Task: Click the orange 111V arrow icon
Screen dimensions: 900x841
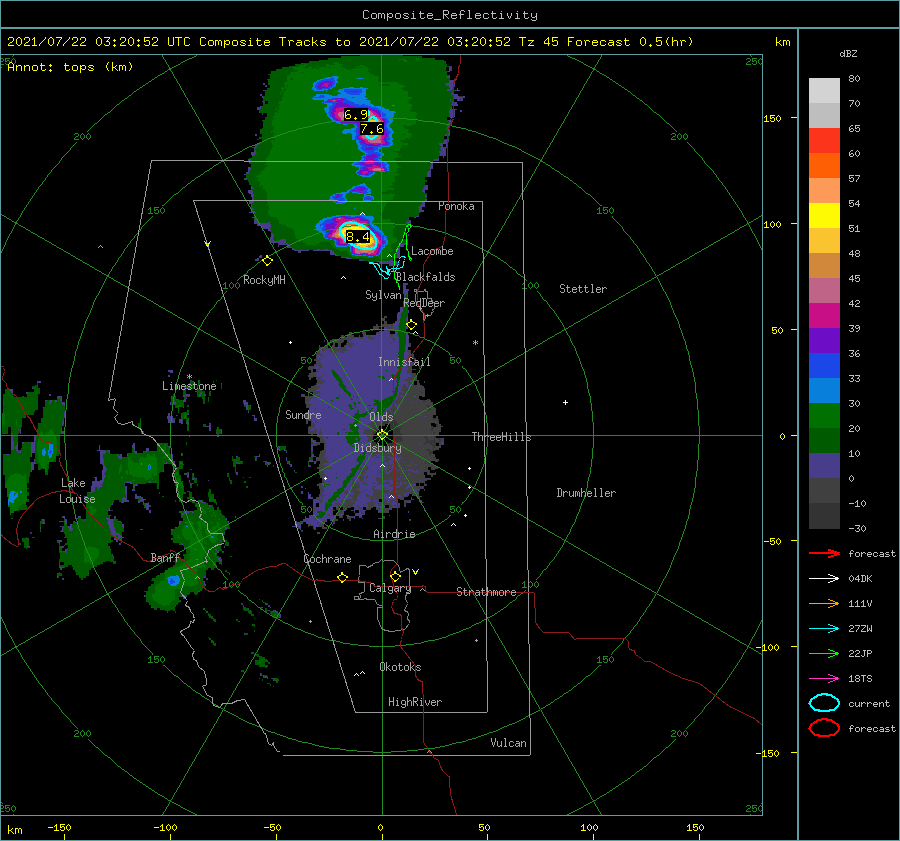Action: click(x=824, y=603)
